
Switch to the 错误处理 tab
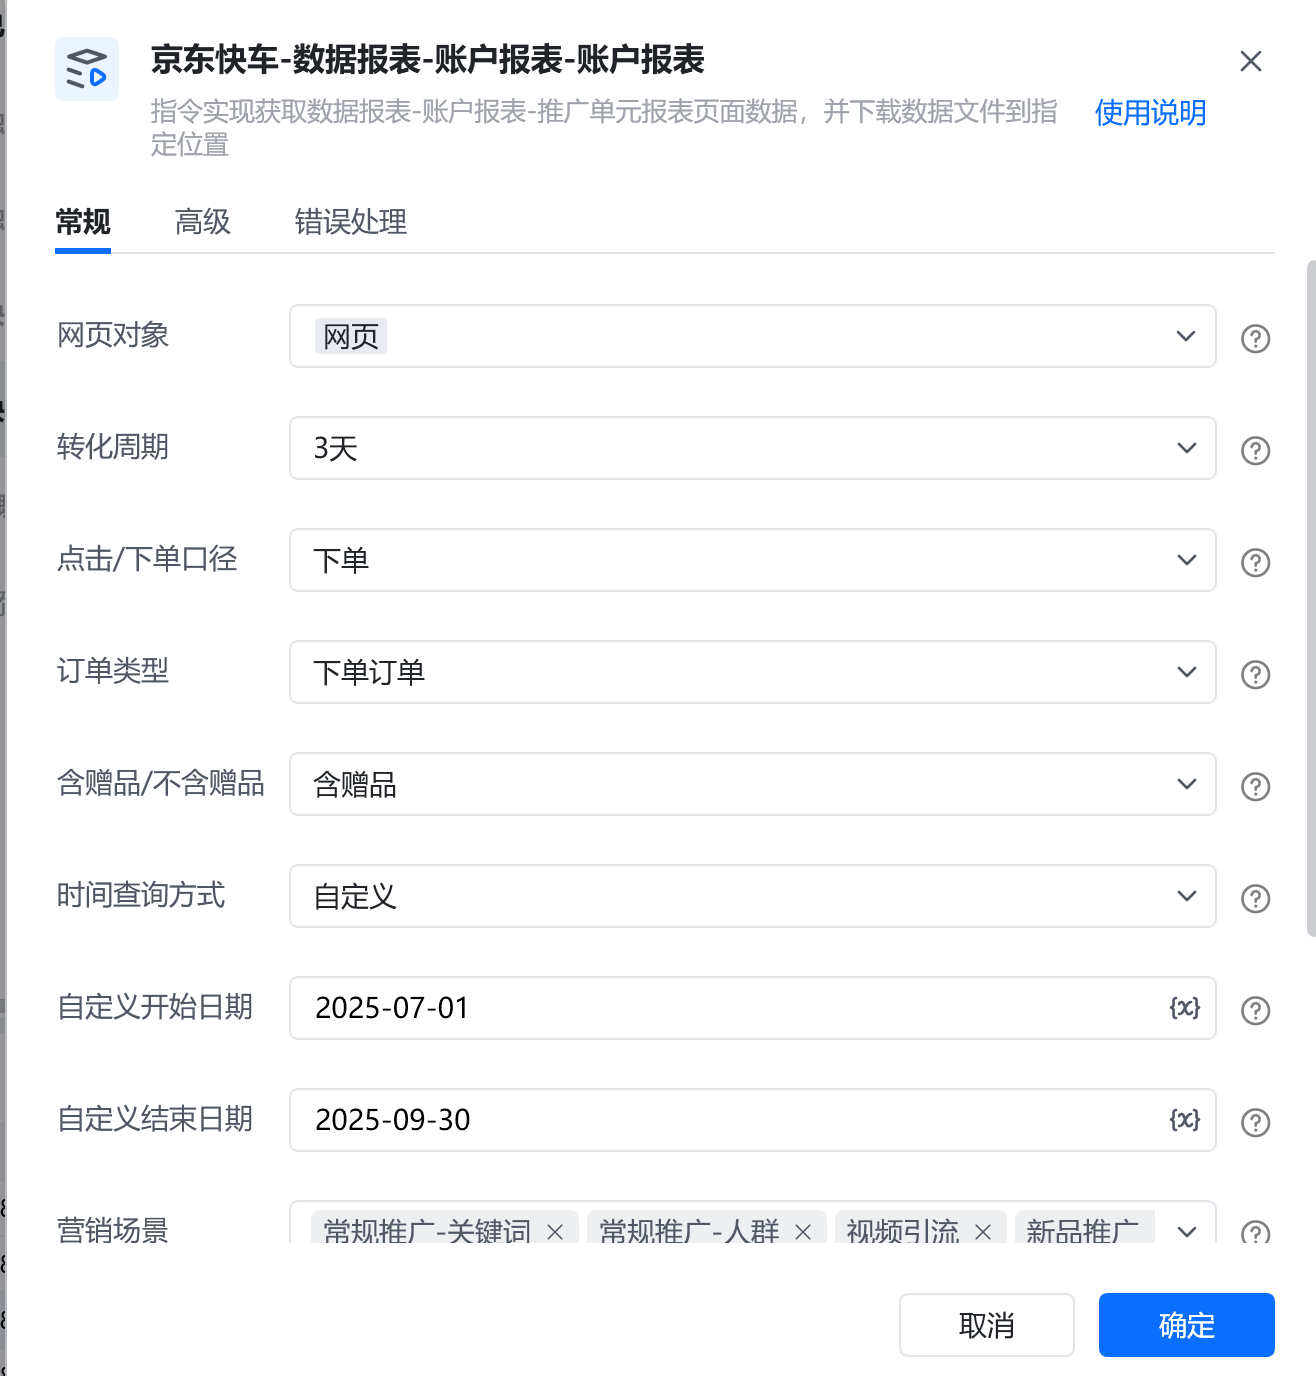(x=351, y=222)
